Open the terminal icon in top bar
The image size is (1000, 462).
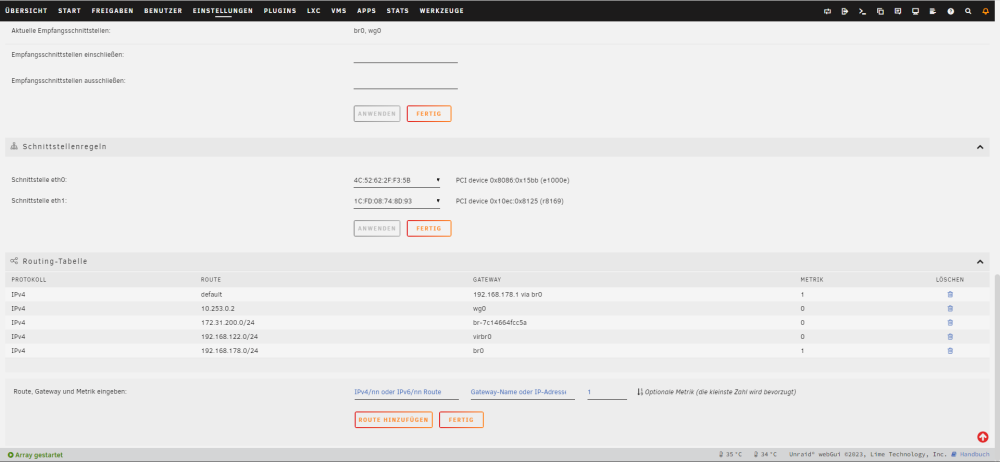862,11
